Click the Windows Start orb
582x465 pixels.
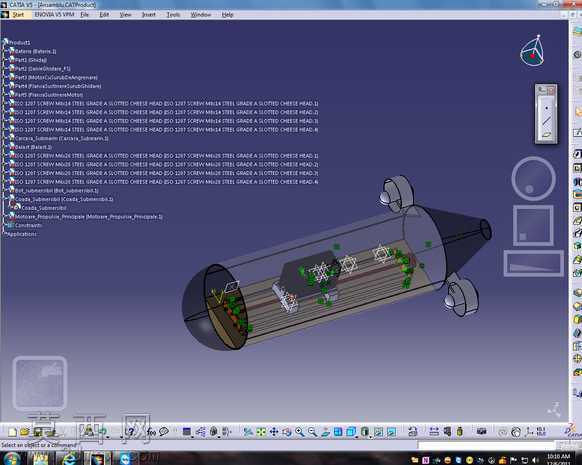11,458
